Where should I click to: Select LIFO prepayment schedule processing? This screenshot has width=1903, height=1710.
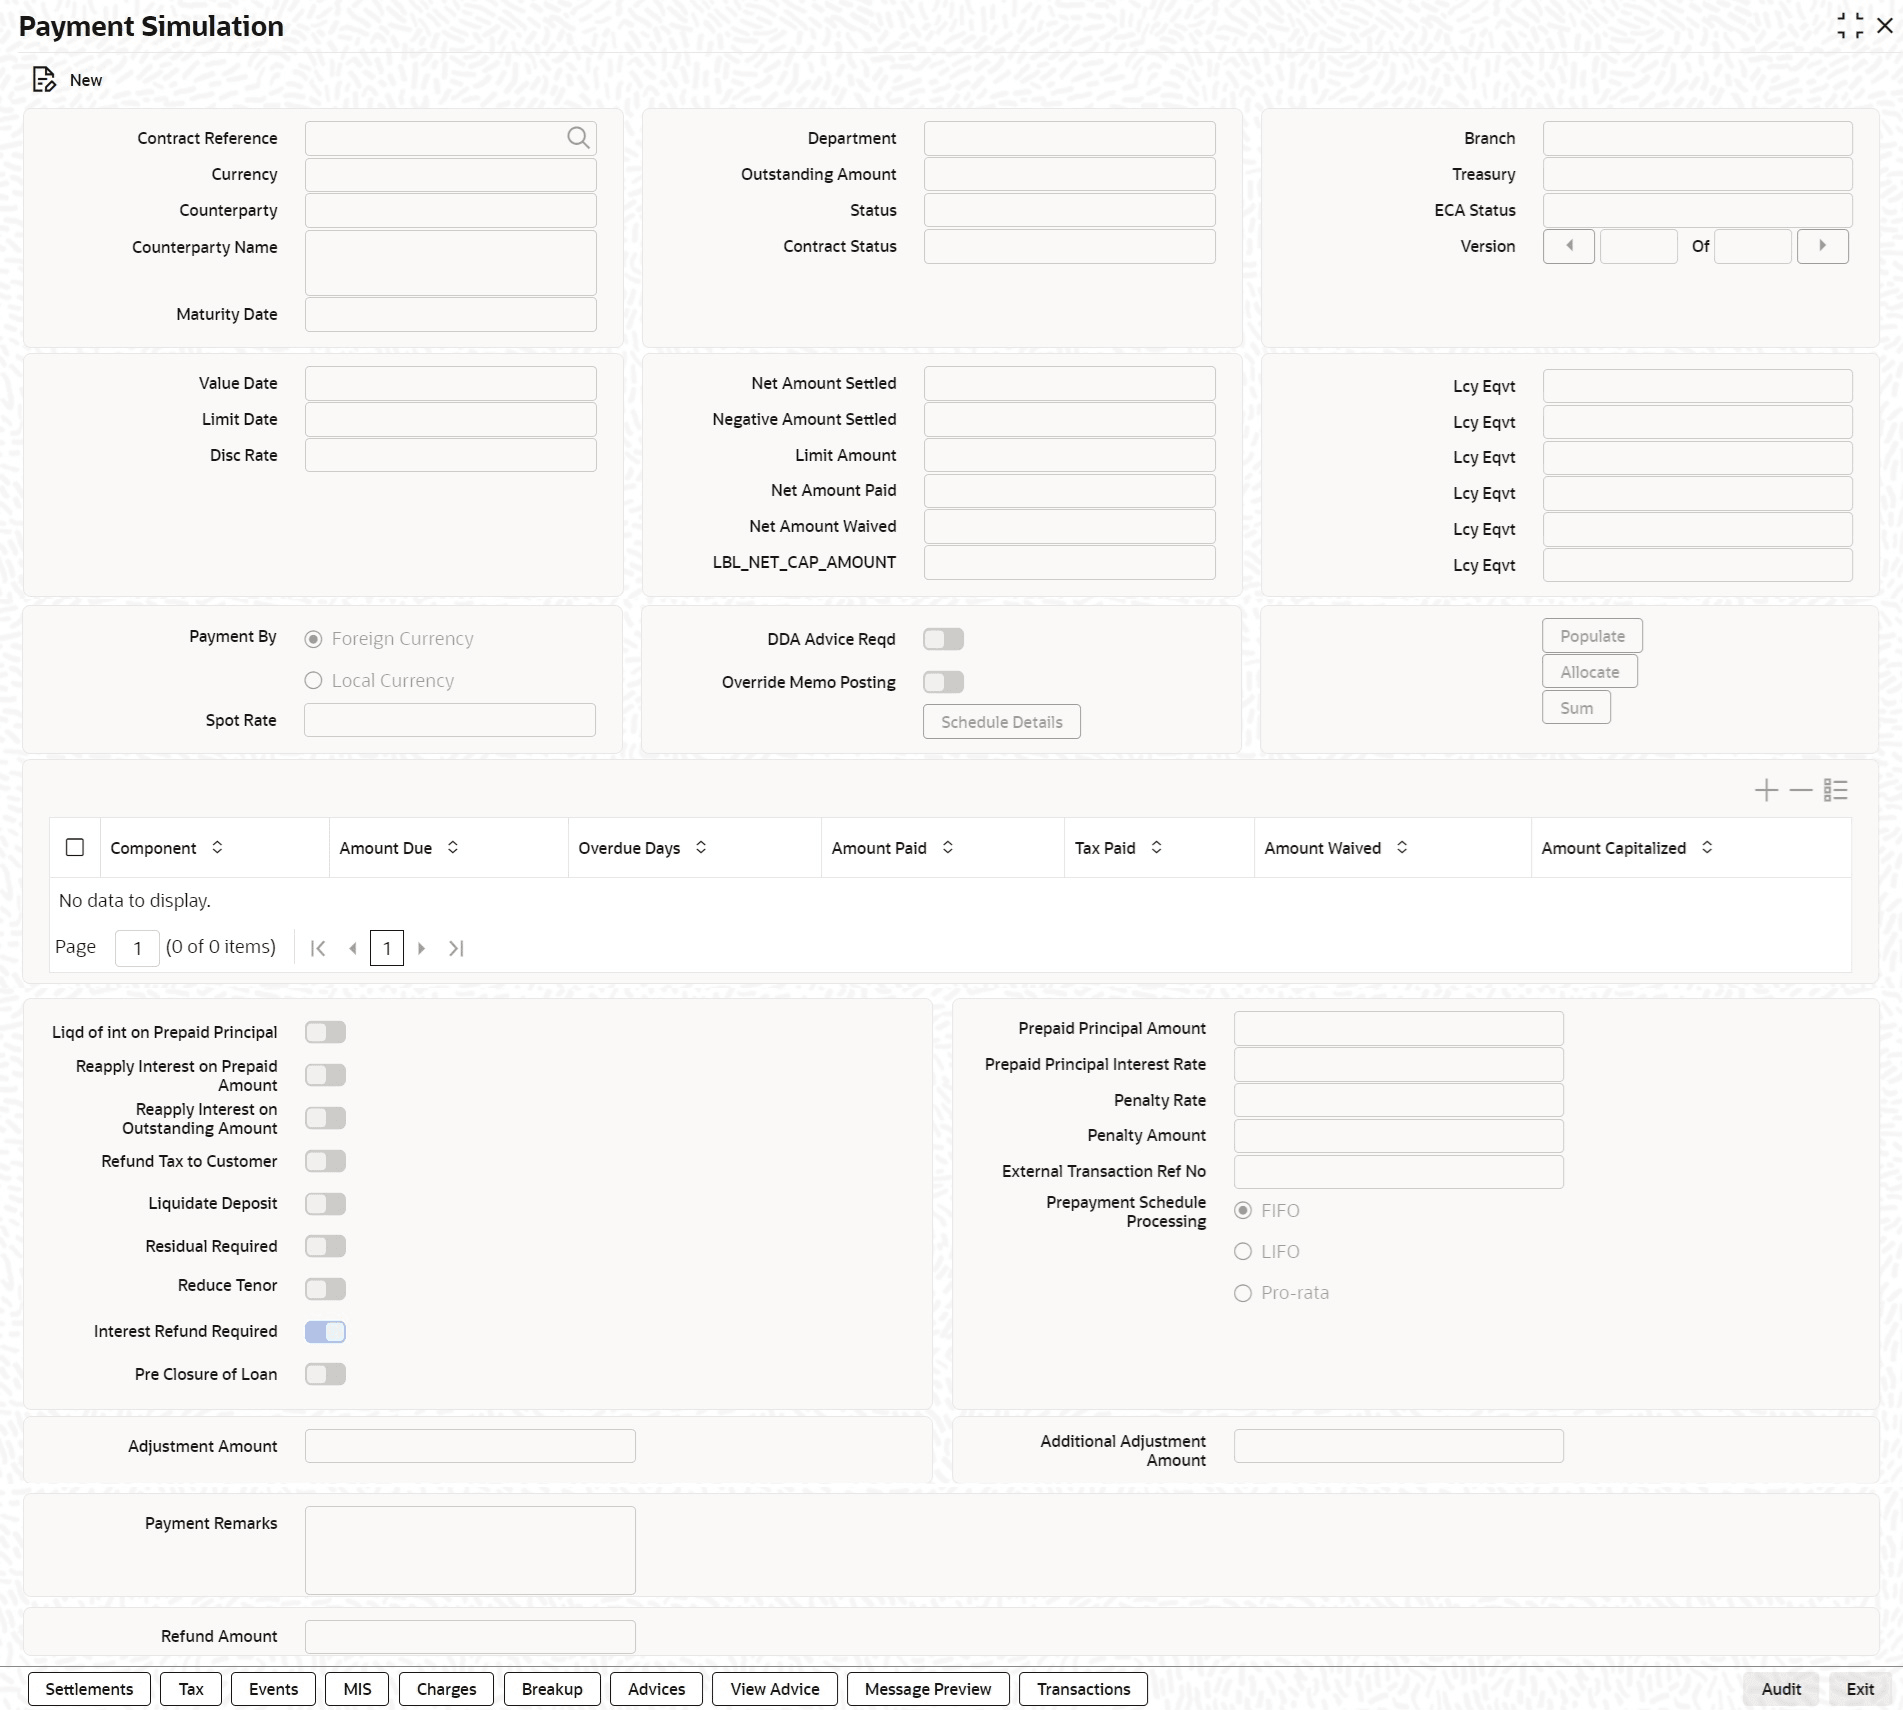(x=1243, y=1252)
